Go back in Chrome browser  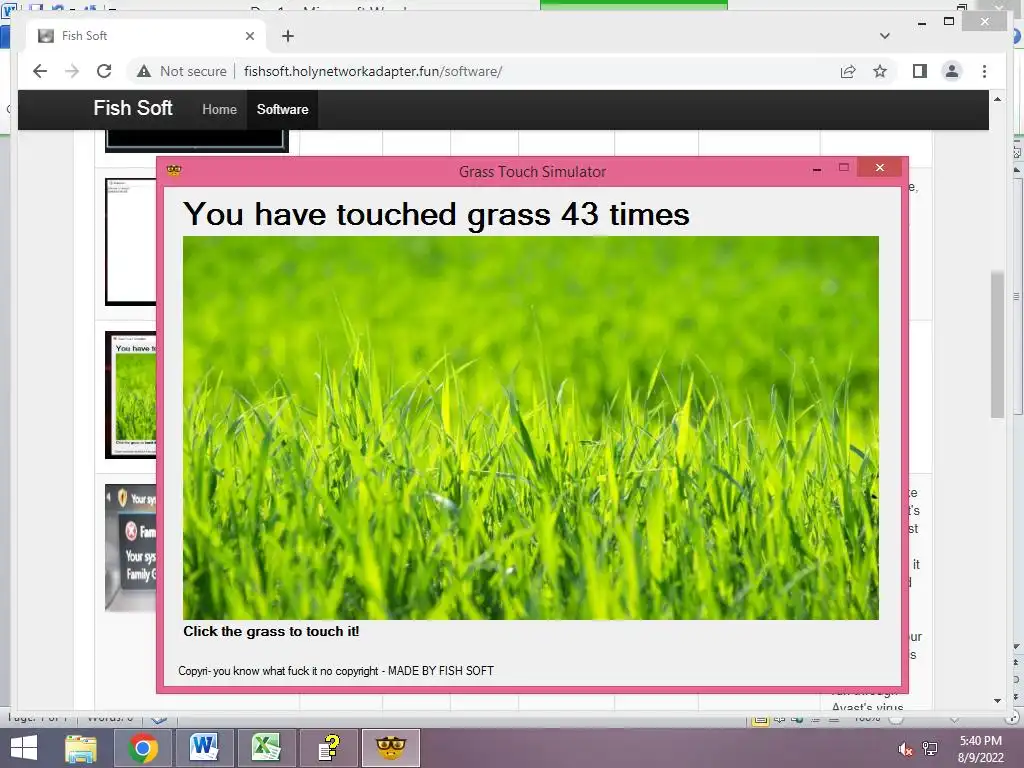[40, 71]
